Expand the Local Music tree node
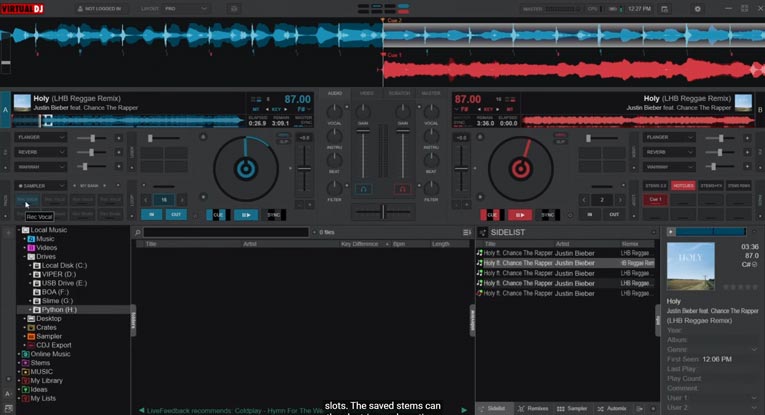 [x=19, y=230]
